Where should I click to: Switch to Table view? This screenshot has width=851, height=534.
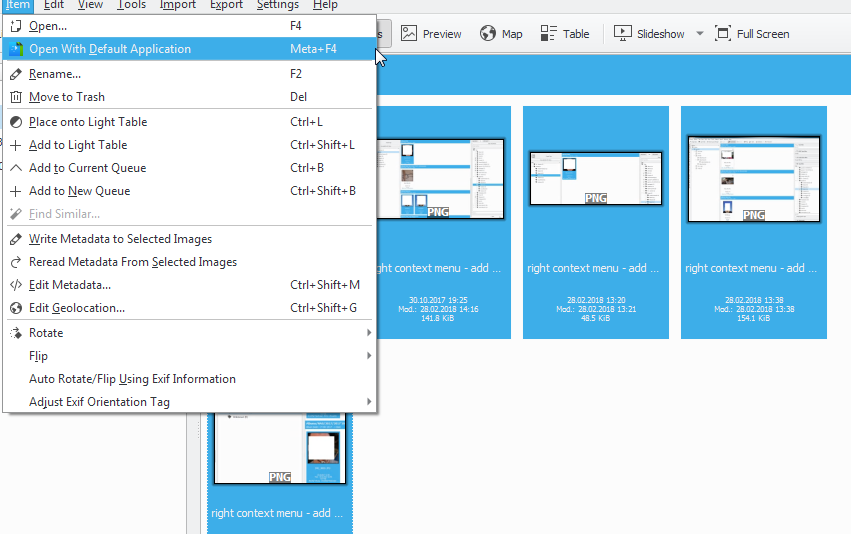point(565,34)
